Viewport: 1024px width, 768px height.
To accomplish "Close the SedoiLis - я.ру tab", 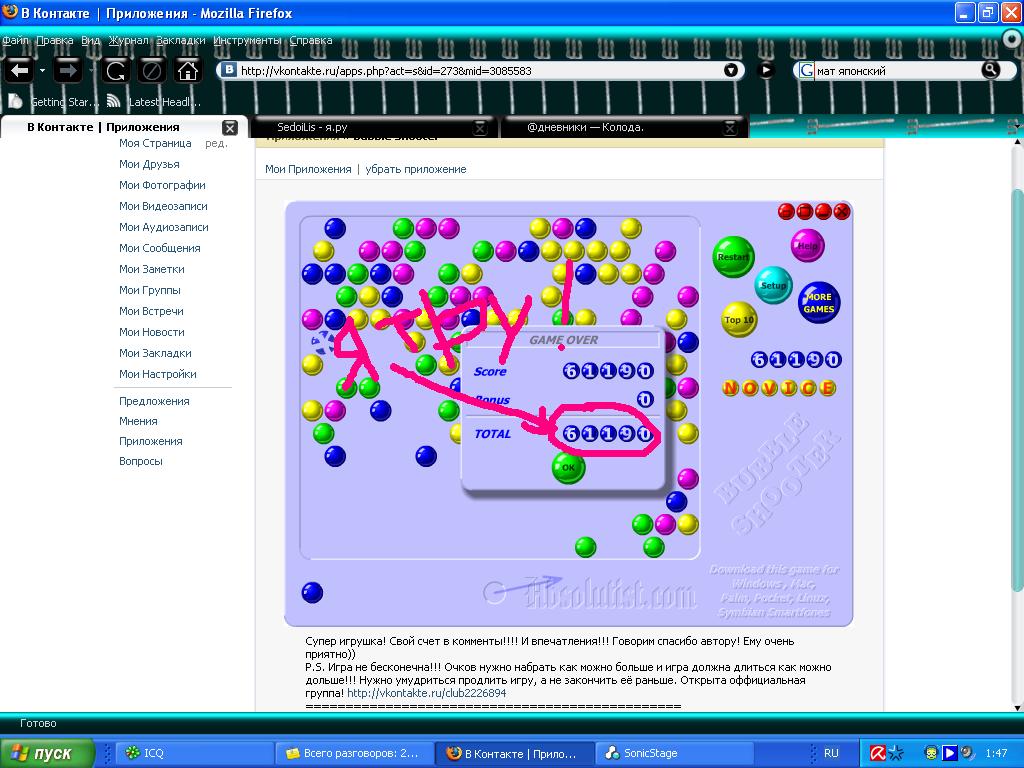I will pyautogui.click(x=480, y=127).
